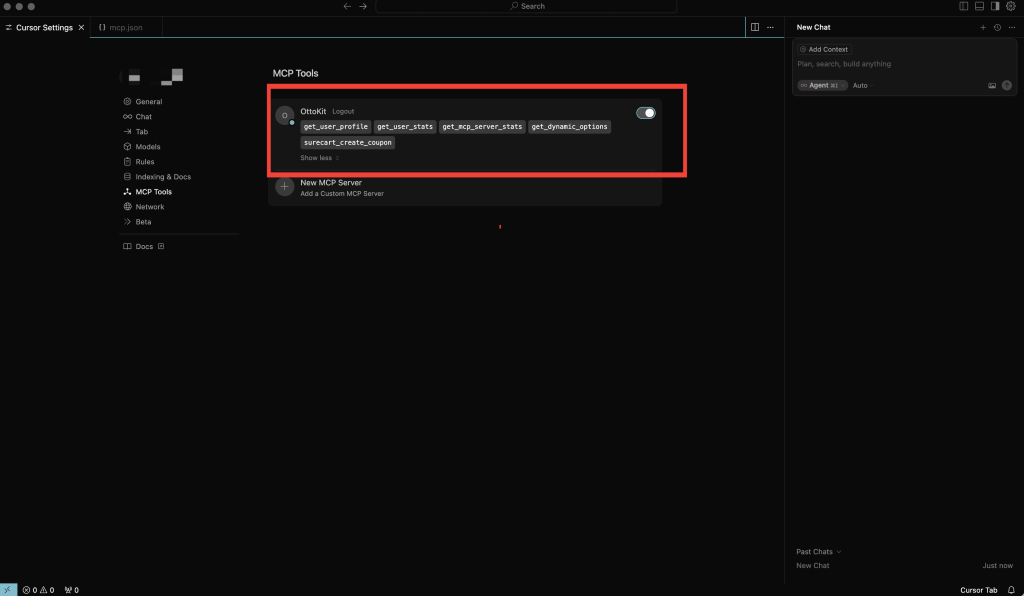Go to Indexing & Docs settings
The height and width of the screenshot is (596, 1024).
162,177
